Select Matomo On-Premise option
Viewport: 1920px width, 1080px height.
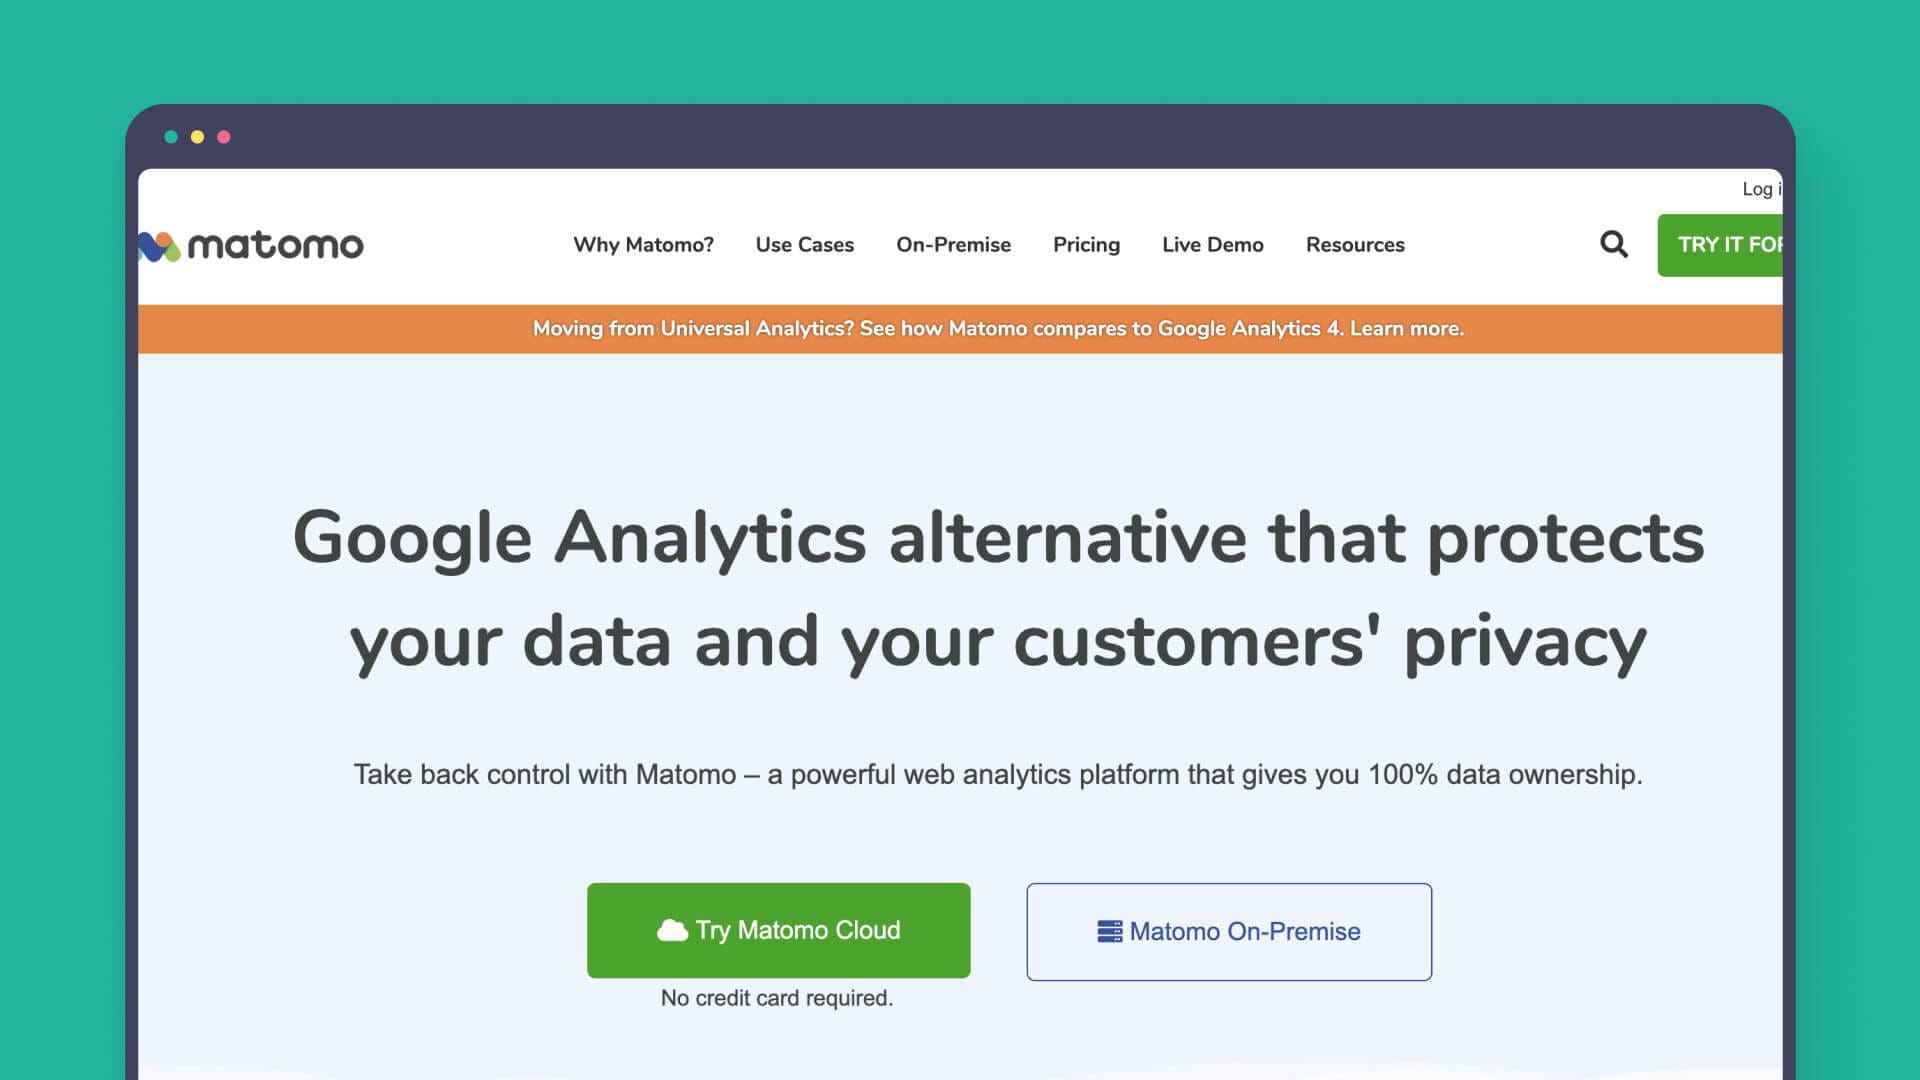click(x=1228, y=931)
